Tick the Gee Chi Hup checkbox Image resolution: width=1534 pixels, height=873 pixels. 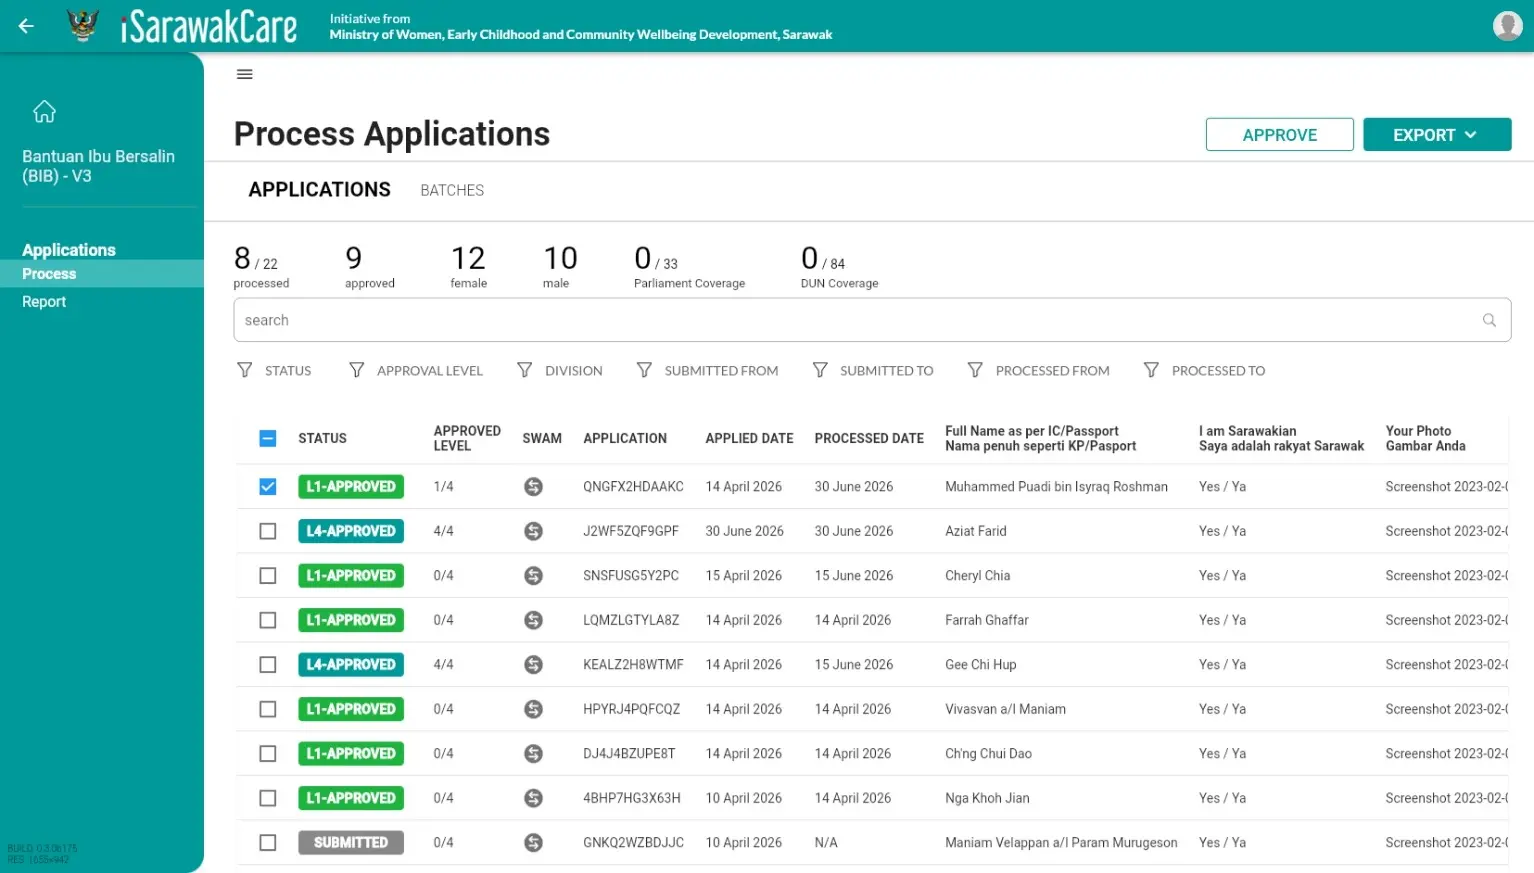point(267,665)
